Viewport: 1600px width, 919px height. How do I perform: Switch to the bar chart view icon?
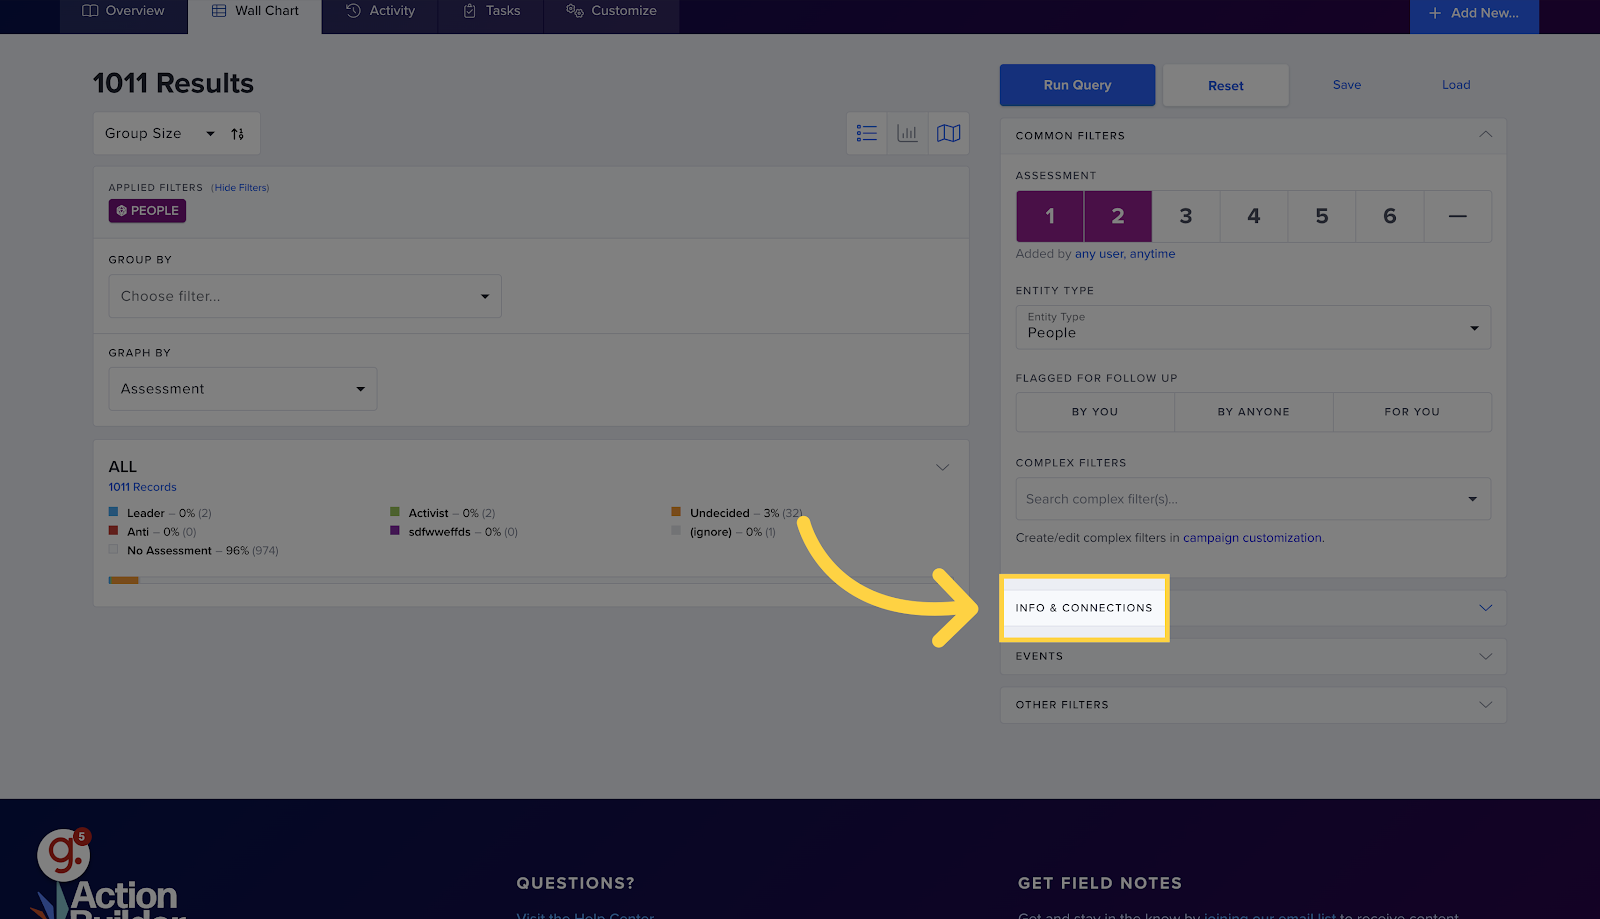click(x=907, y=132)
